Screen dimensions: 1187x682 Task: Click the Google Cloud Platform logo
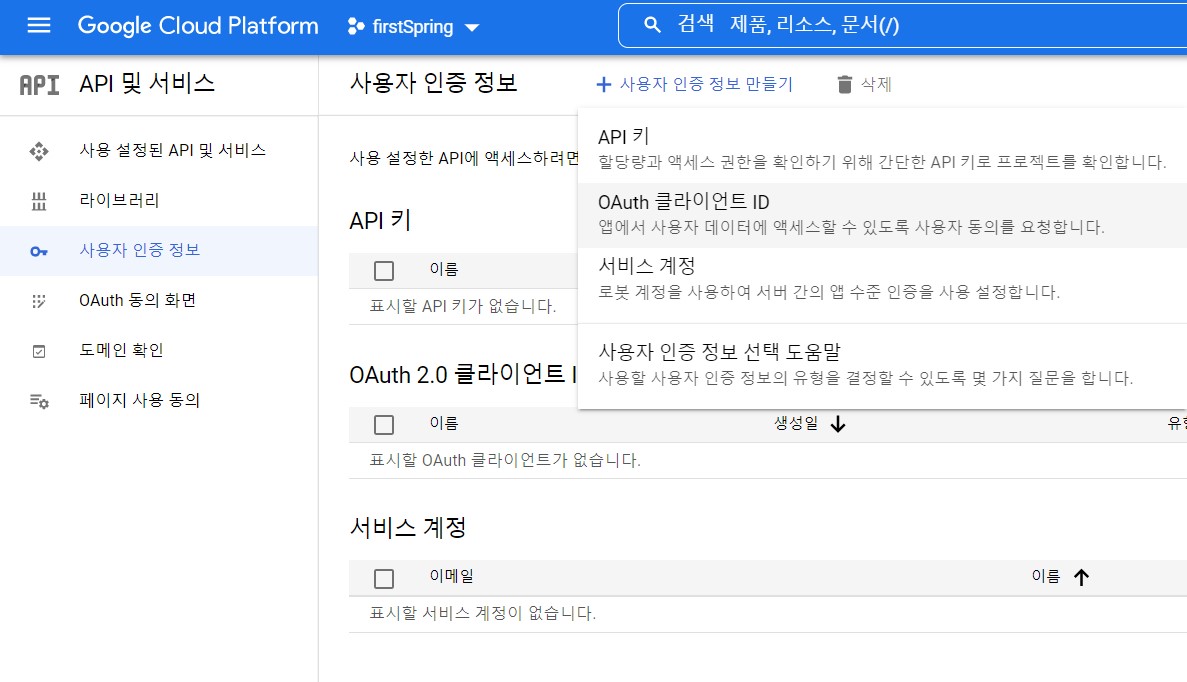[x=198, y=26]
